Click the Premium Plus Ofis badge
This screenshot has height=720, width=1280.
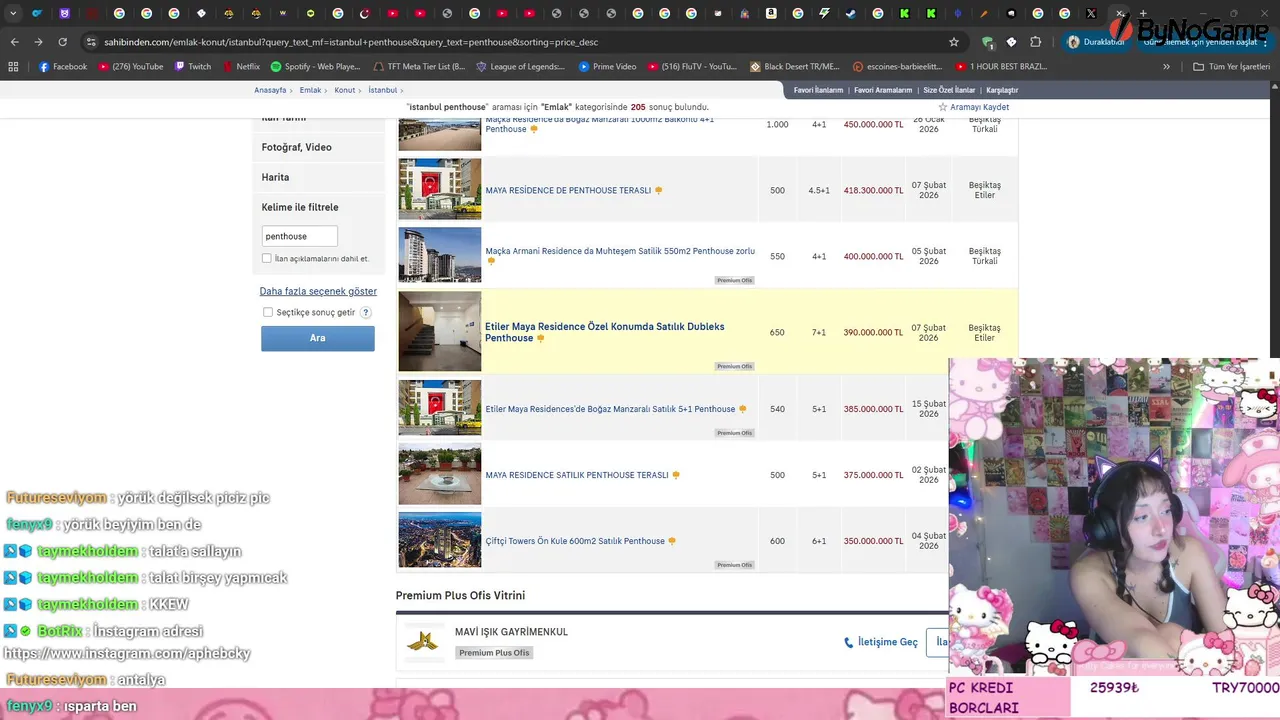tap(494, 653)
